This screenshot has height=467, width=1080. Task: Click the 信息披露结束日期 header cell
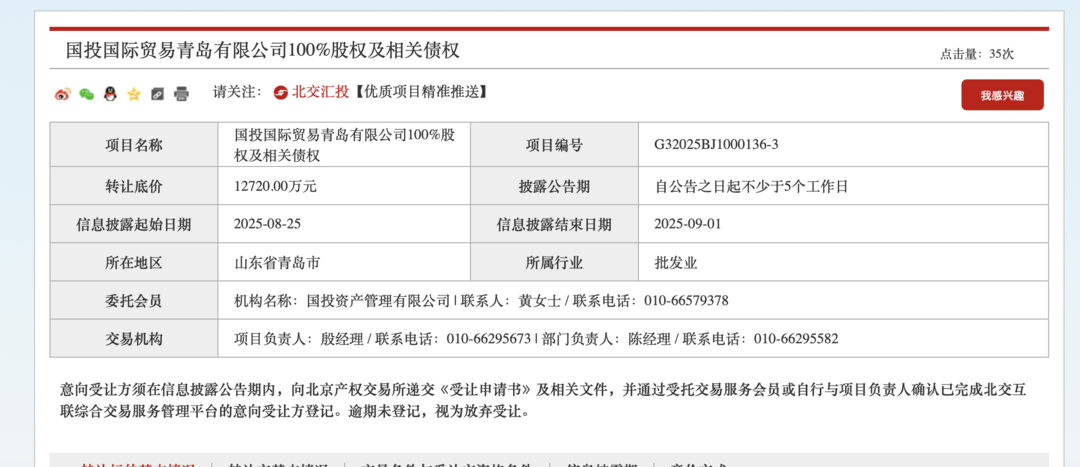(x=554, y=225)
